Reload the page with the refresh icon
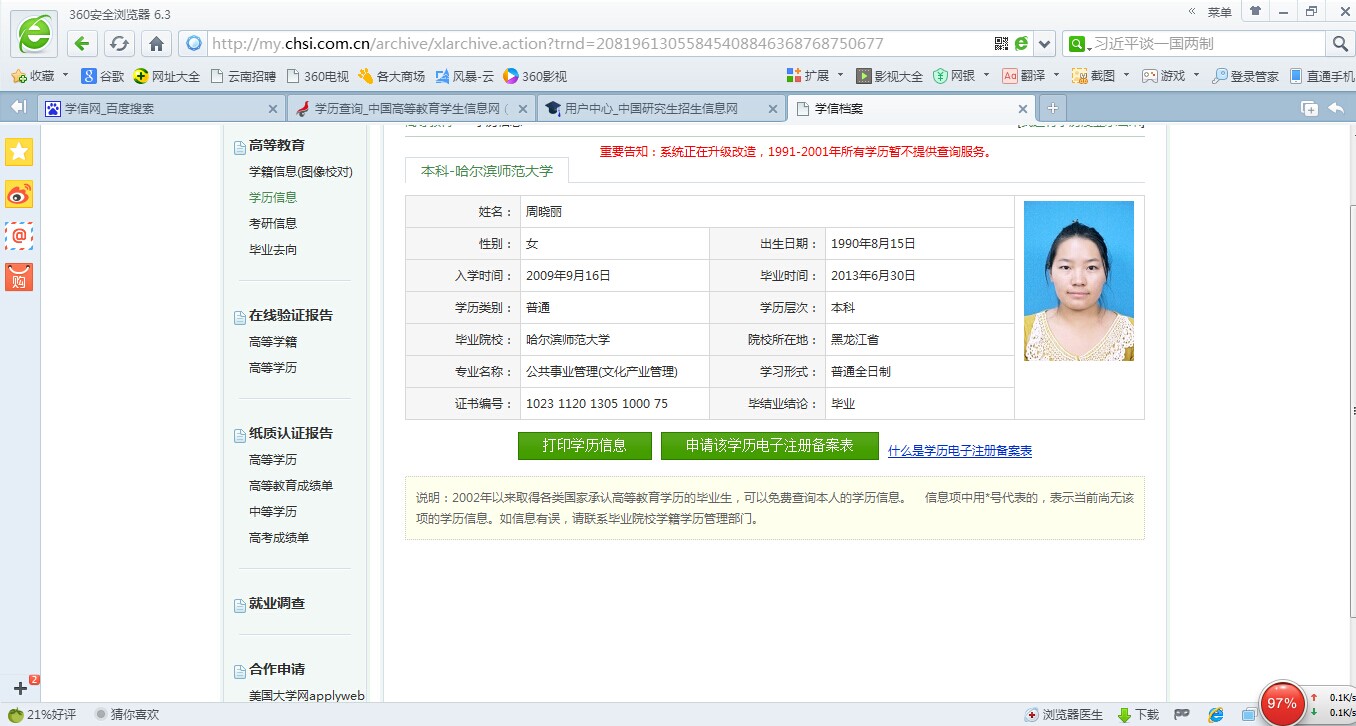Image resolution: width=1356 pixels, height=726 pixels. tap(119, 44)
